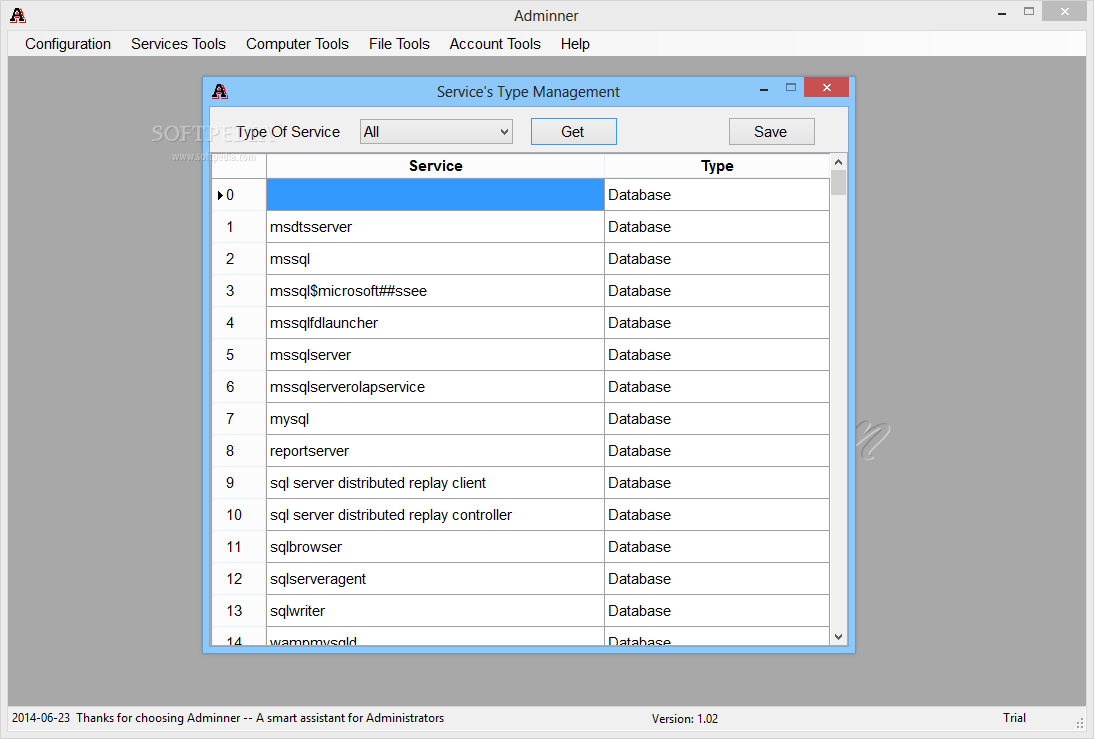1094x739 pixels.
Task: Sort by the Service column header
Action: tap(435, 166)
